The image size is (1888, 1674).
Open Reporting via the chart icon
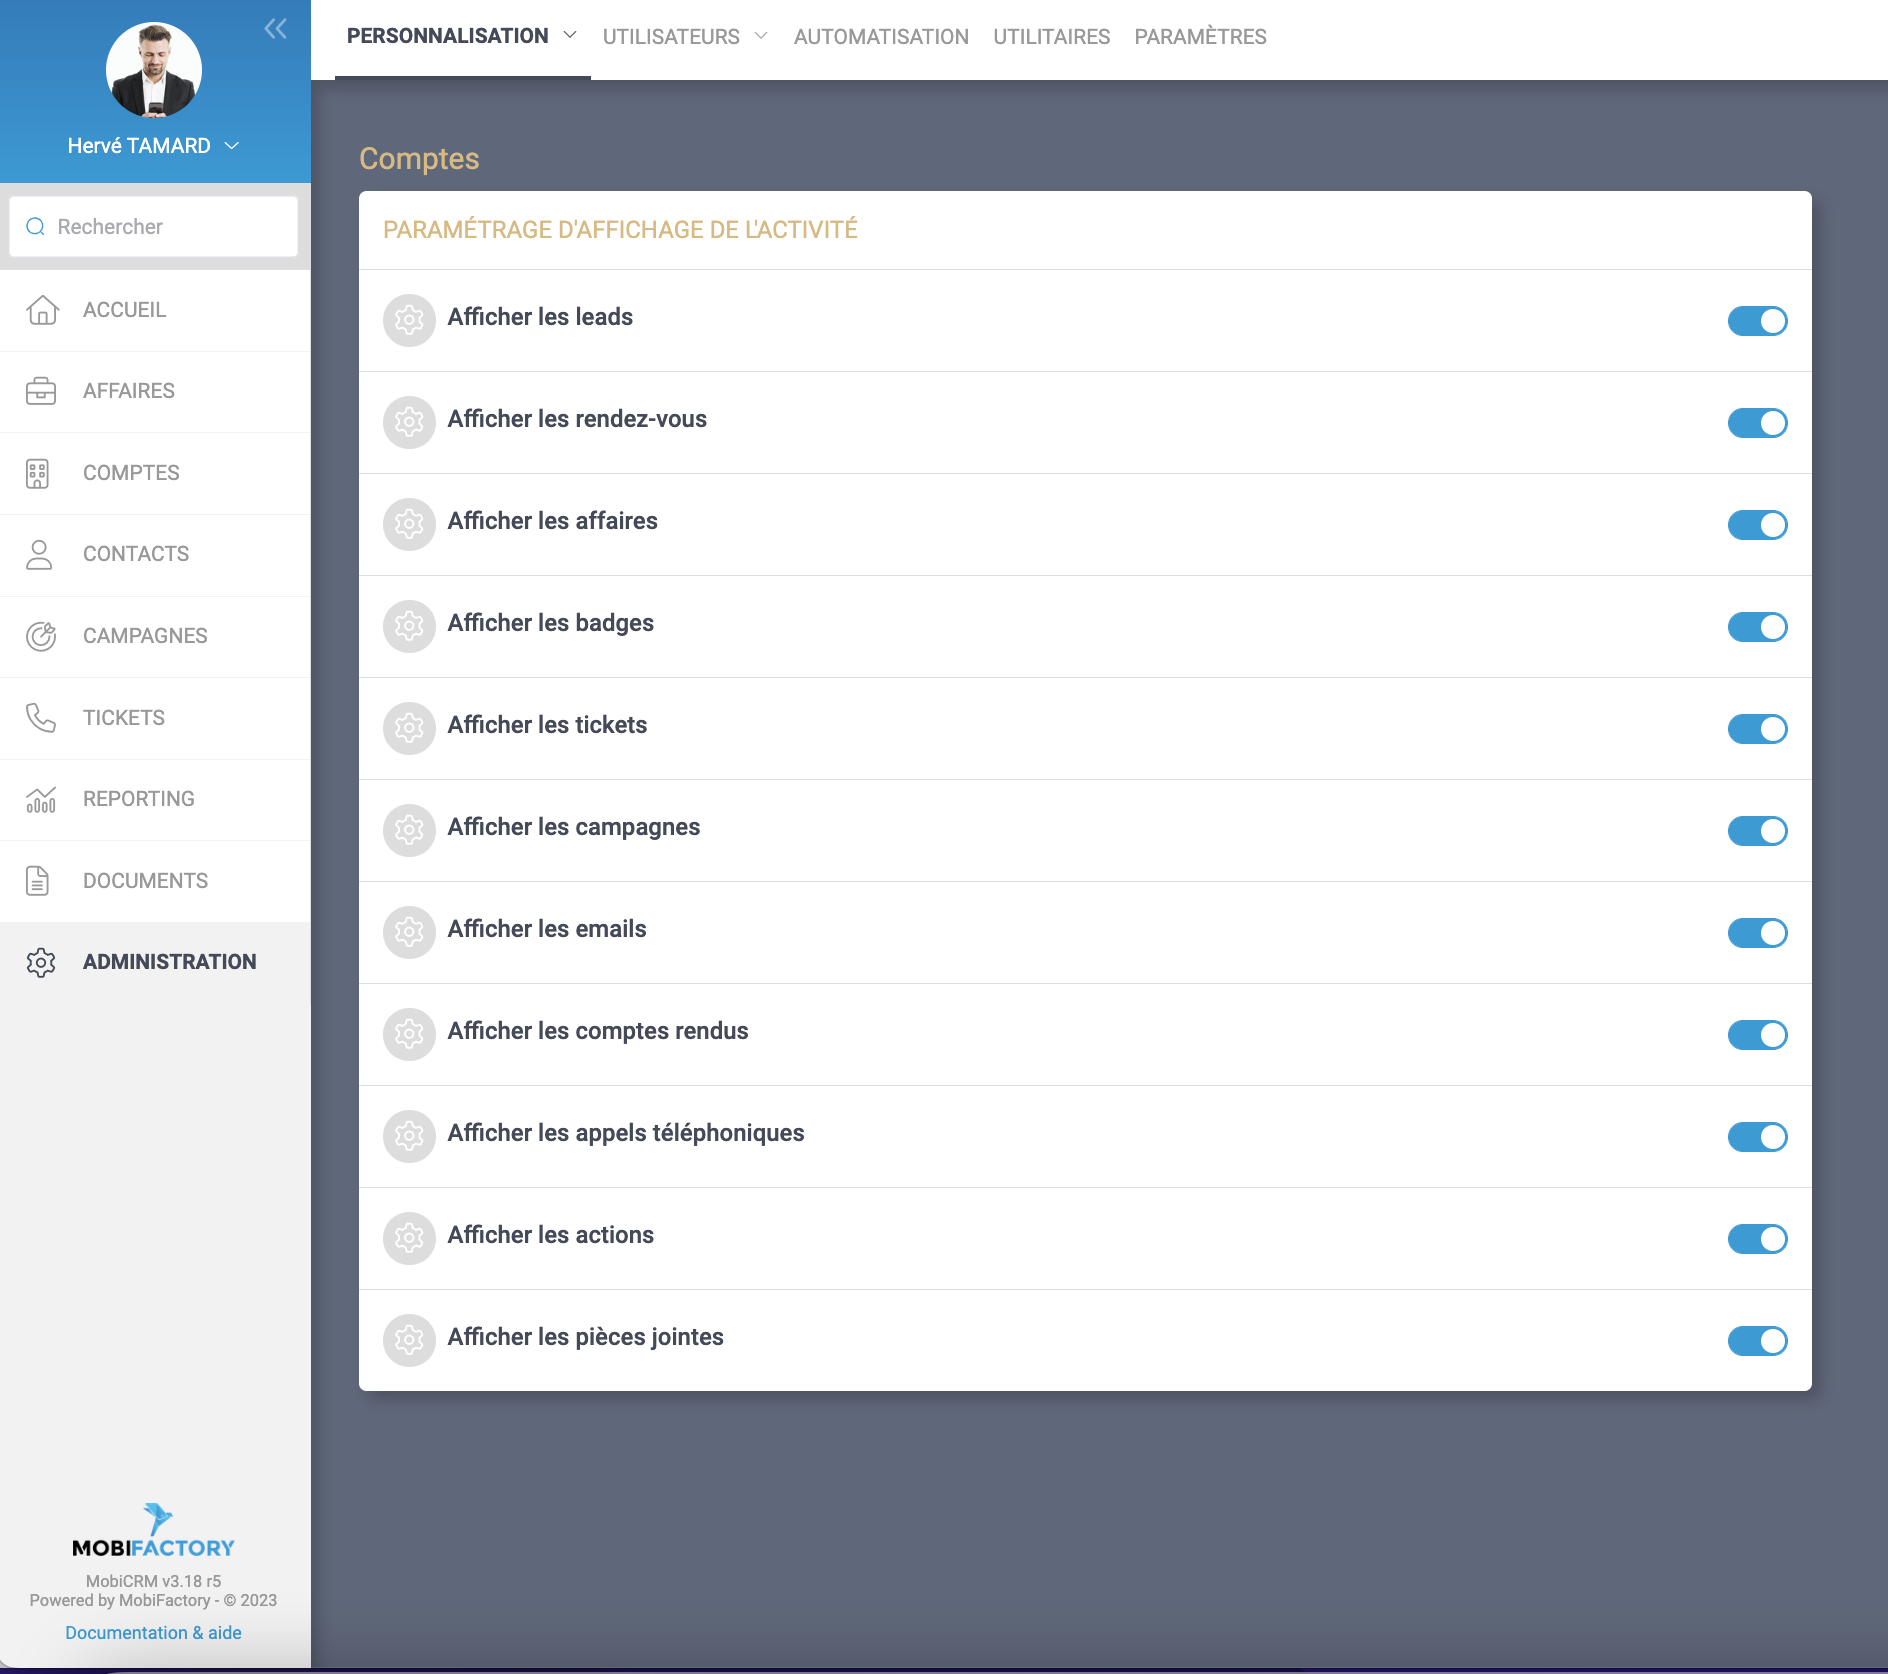[x=41, y=799]
